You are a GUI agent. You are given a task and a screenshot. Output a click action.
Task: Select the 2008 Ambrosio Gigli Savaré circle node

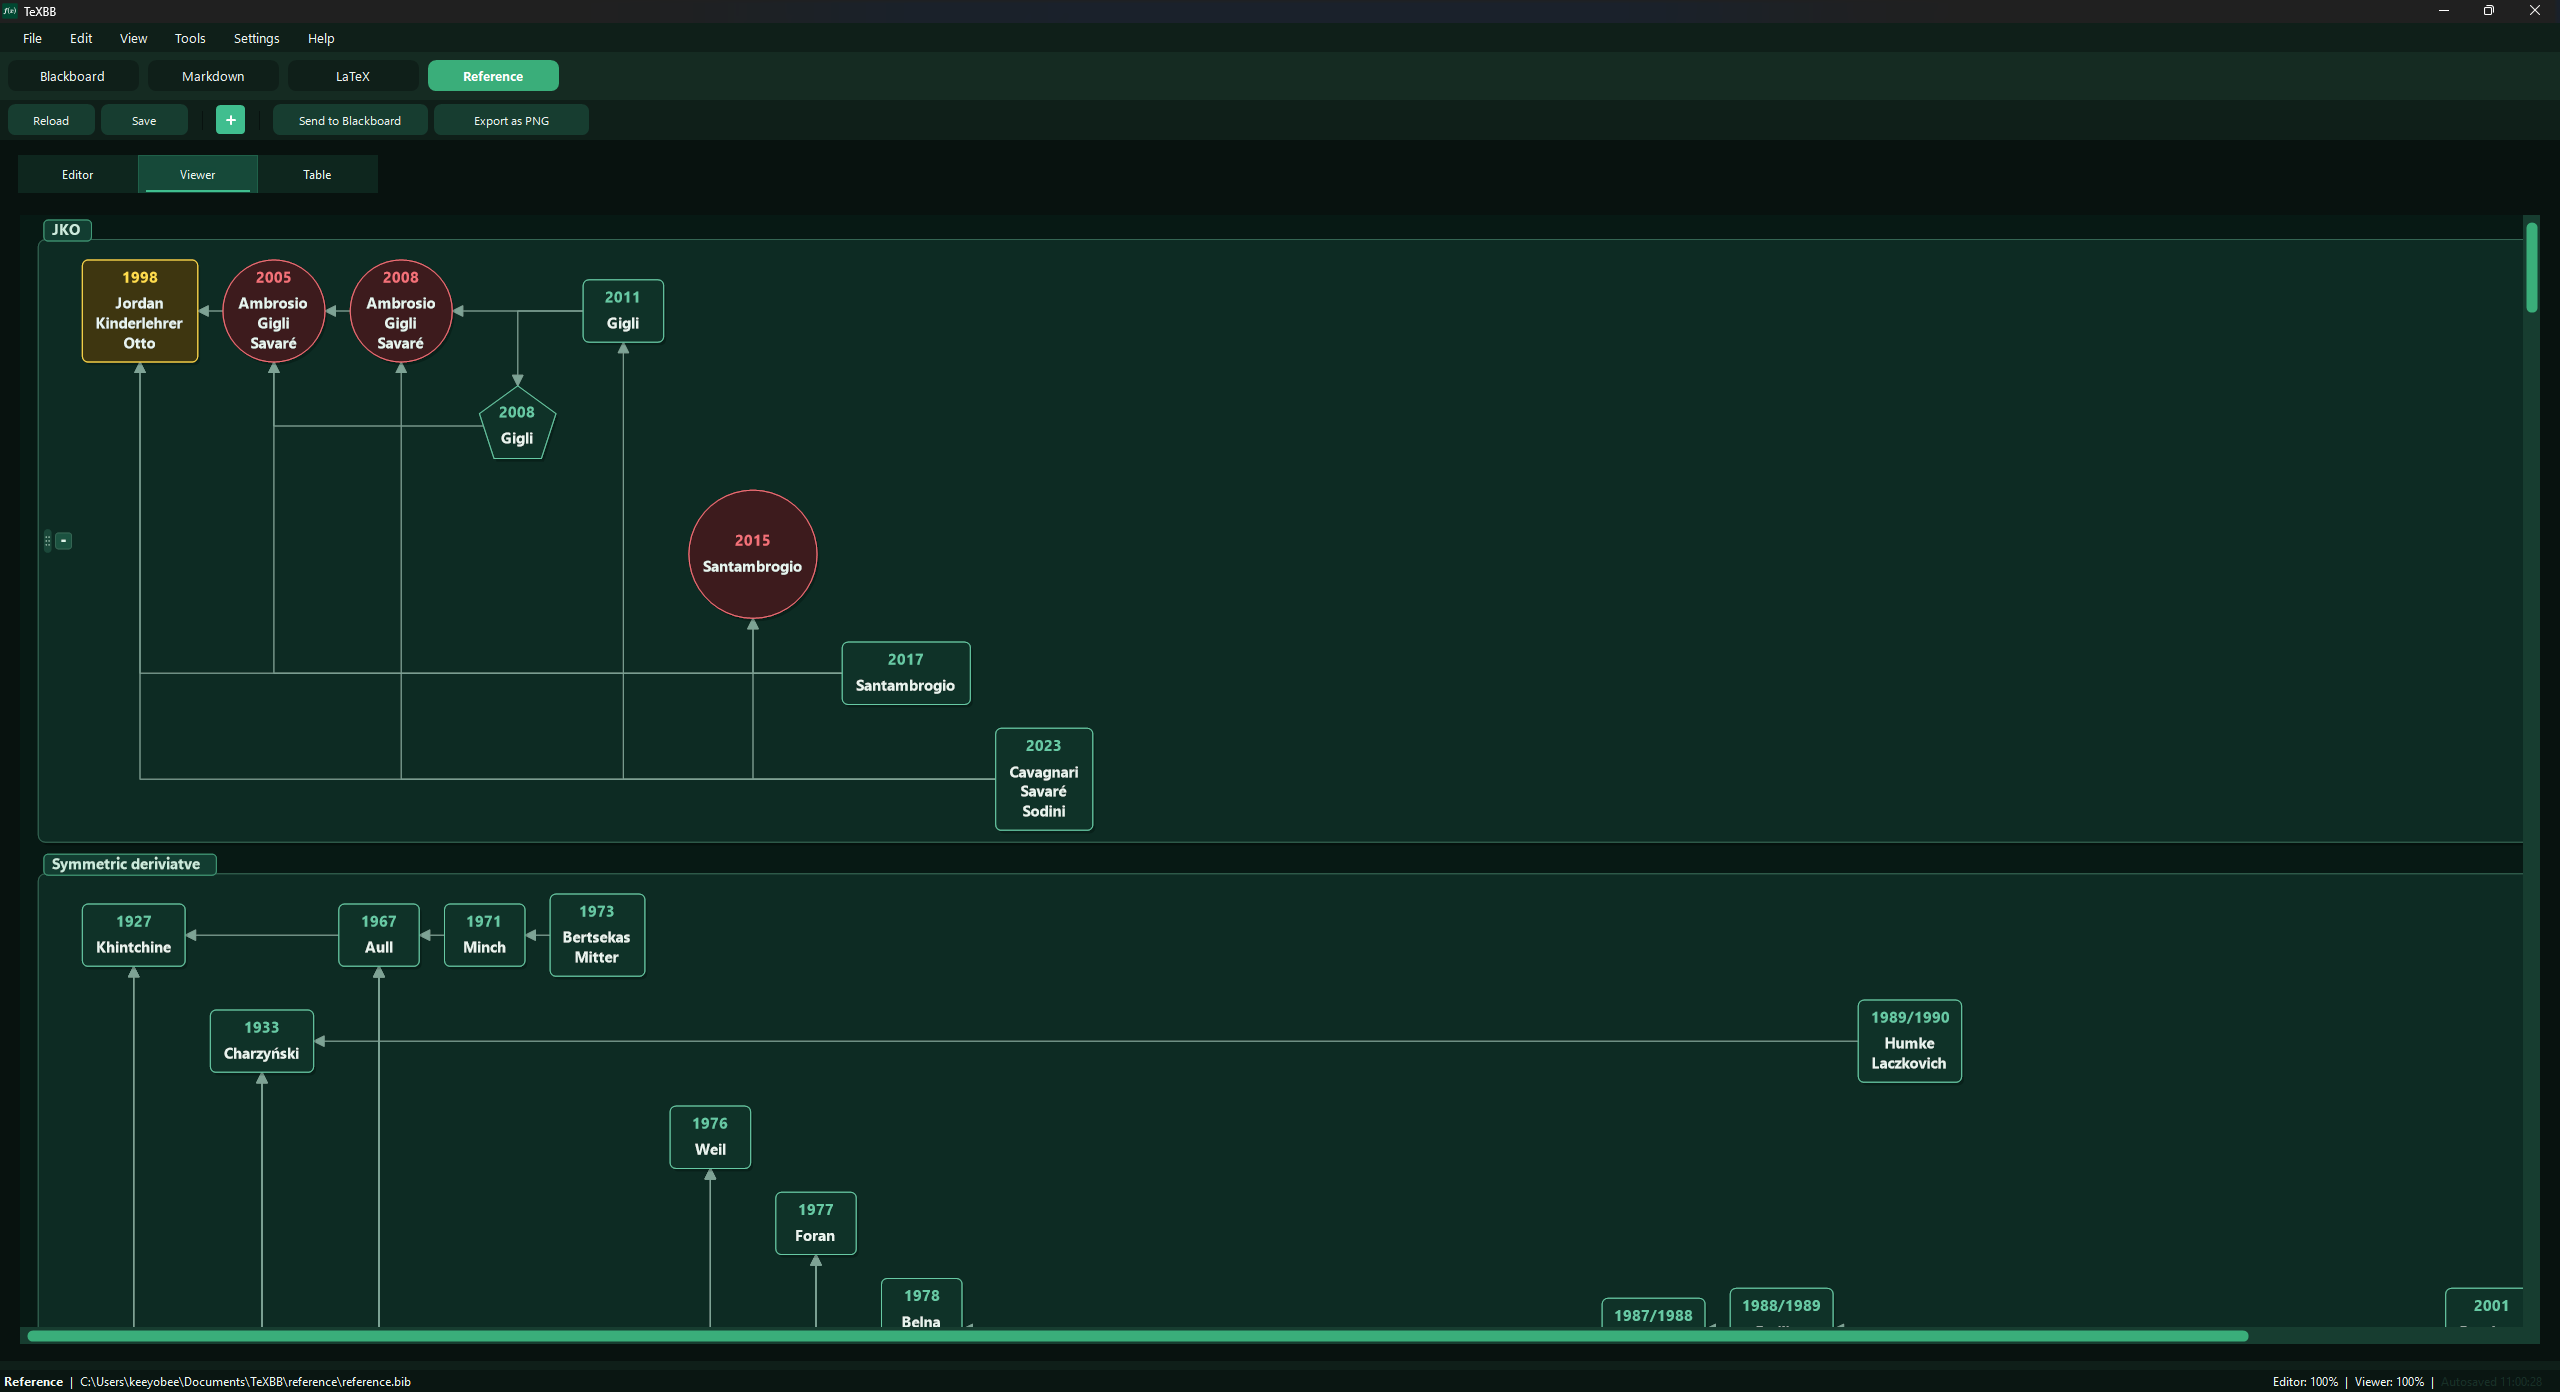pyautogui.click(x=401, y=311)
